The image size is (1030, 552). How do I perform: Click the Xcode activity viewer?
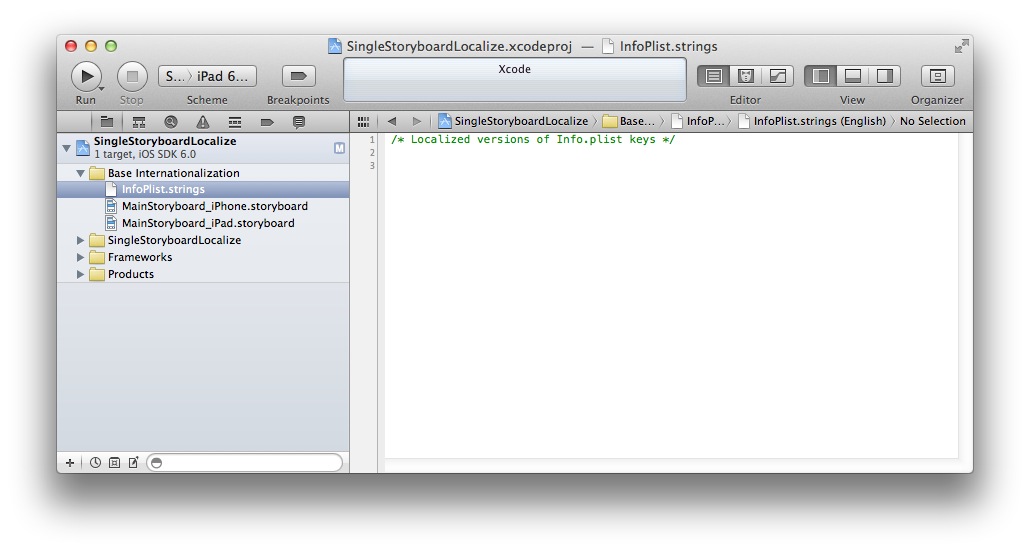pos(515,80)
